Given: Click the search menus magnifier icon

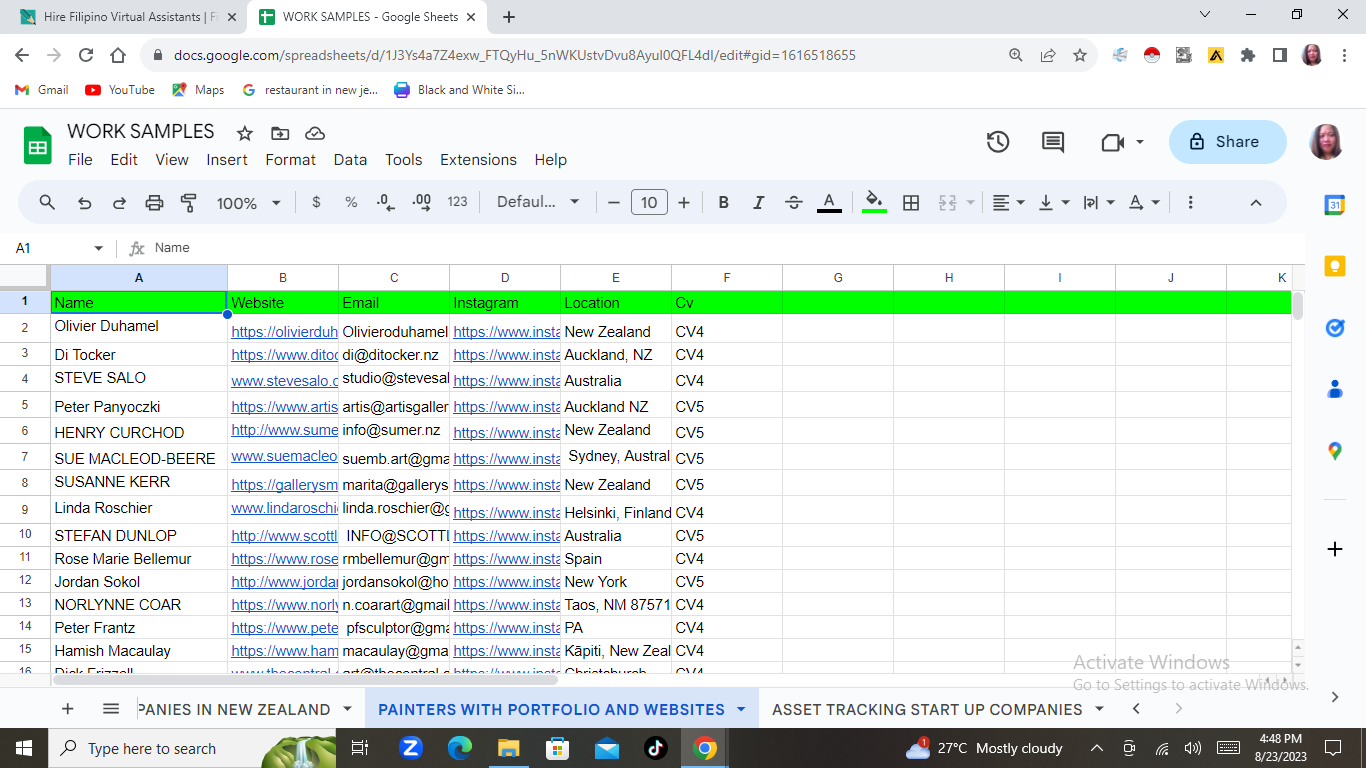Looking at the screenshot, I should [47, 202].
